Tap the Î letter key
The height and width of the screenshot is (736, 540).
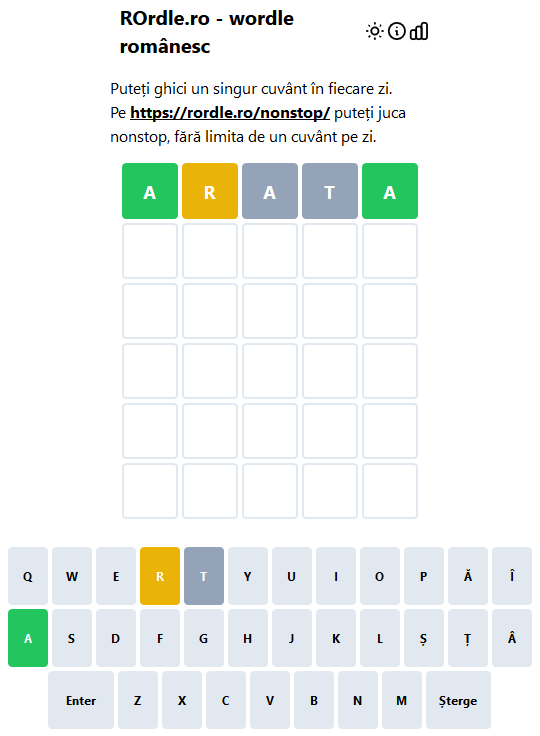(512, 576)
